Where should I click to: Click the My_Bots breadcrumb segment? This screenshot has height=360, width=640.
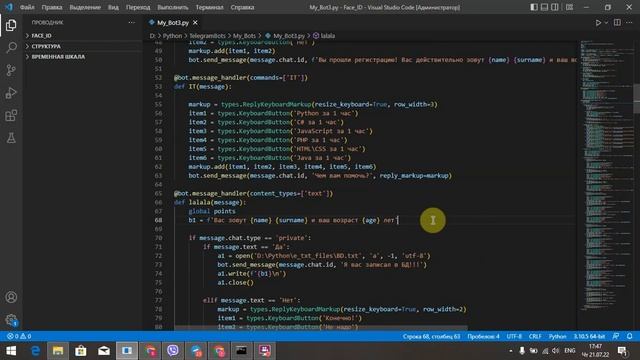[244, 36]
